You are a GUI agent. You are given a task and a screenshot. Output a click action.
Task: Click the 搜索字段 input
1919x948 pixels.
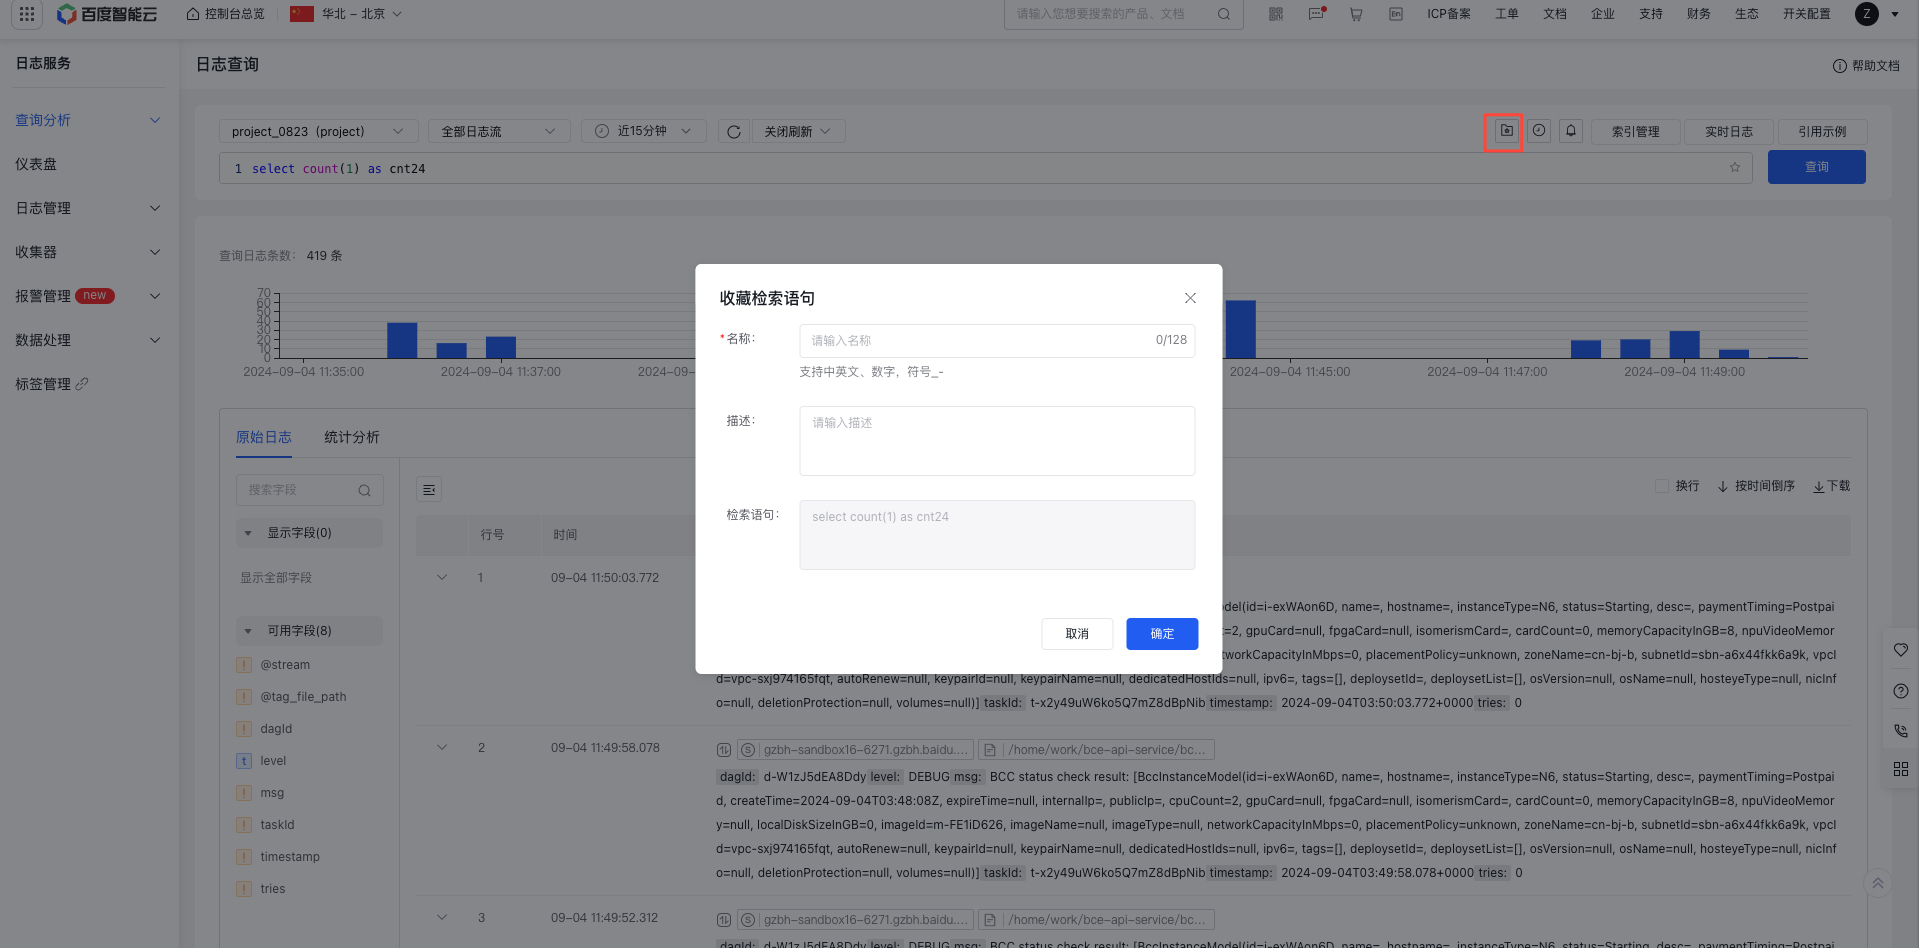(x=309, y=490)
